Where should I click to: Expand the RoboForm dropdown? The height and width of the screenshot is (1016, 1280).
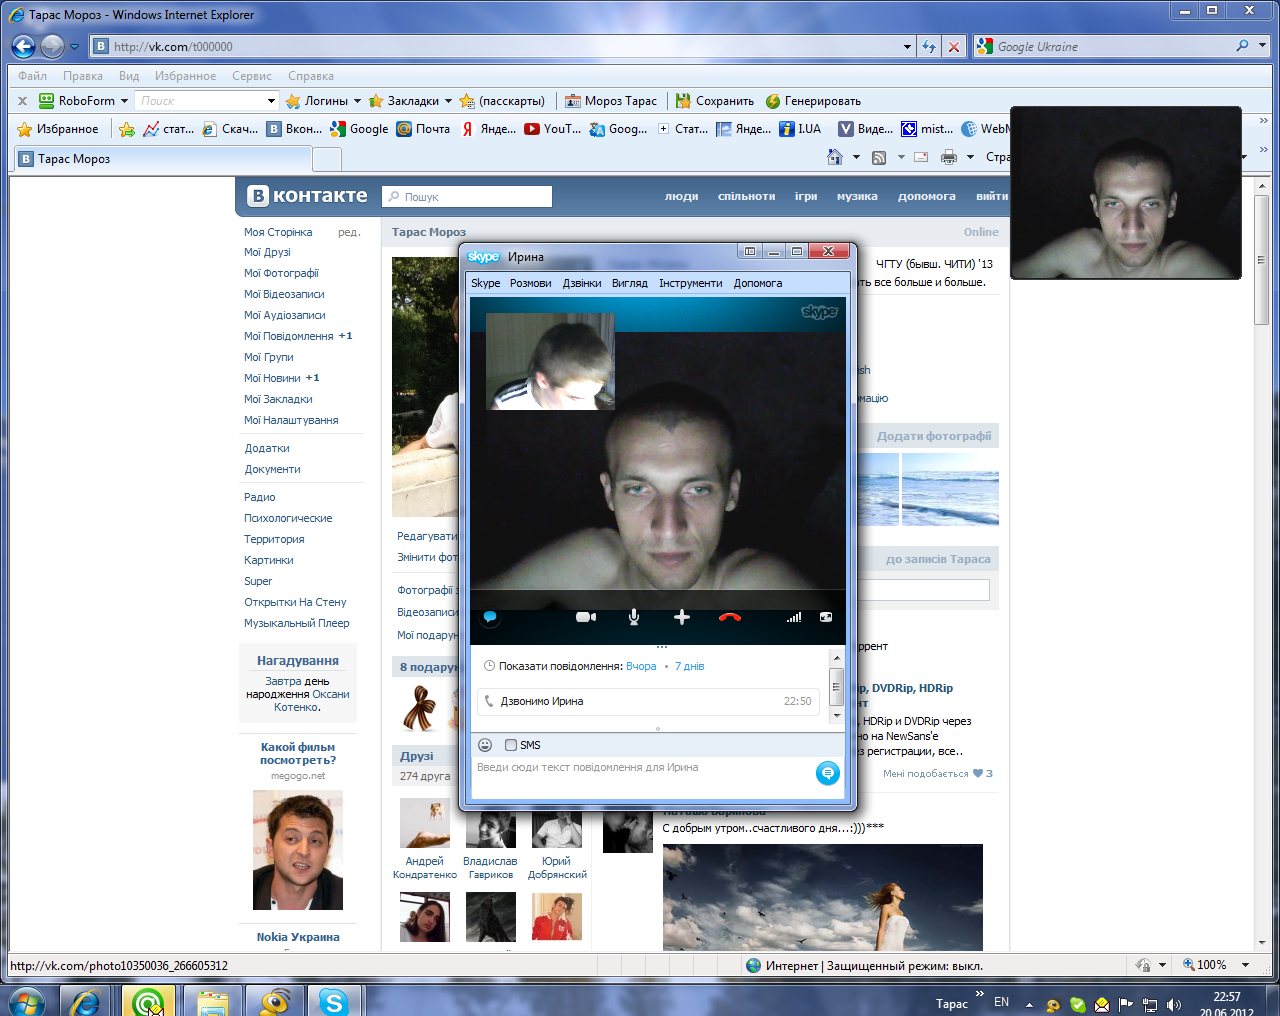124,101
